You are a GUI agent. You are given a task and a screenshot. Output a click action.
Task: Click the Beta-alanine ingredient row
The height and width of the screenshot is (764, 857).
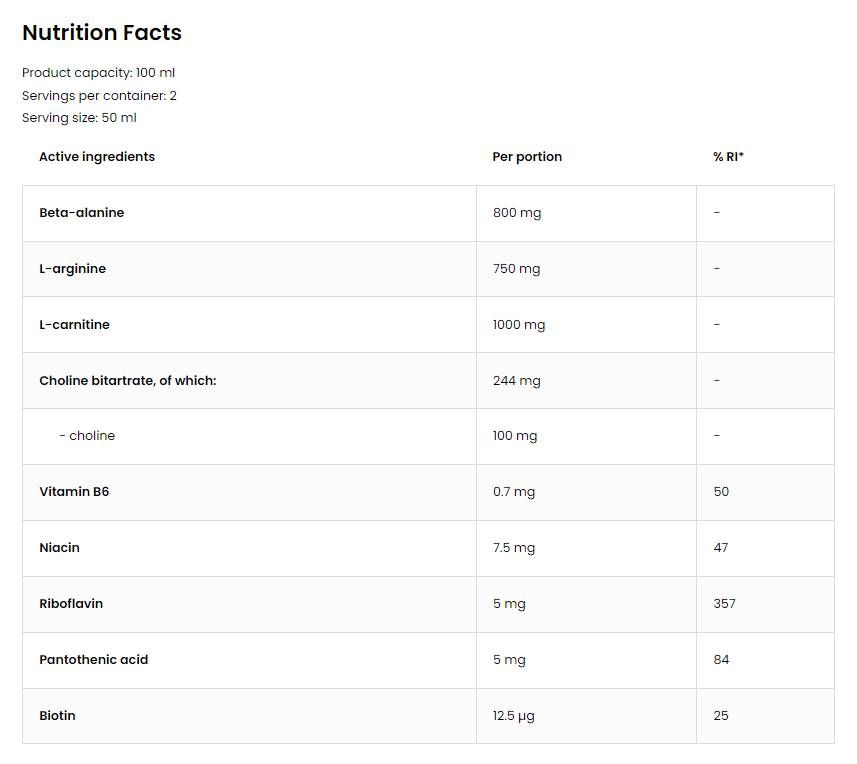(x=81, y=212)
